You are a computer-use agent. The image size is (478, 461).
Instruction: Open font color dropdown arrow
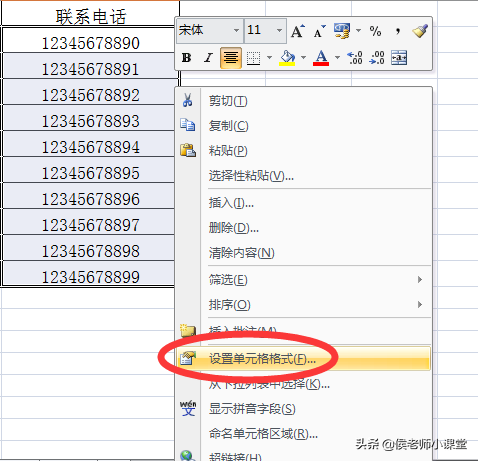(337, 58)
